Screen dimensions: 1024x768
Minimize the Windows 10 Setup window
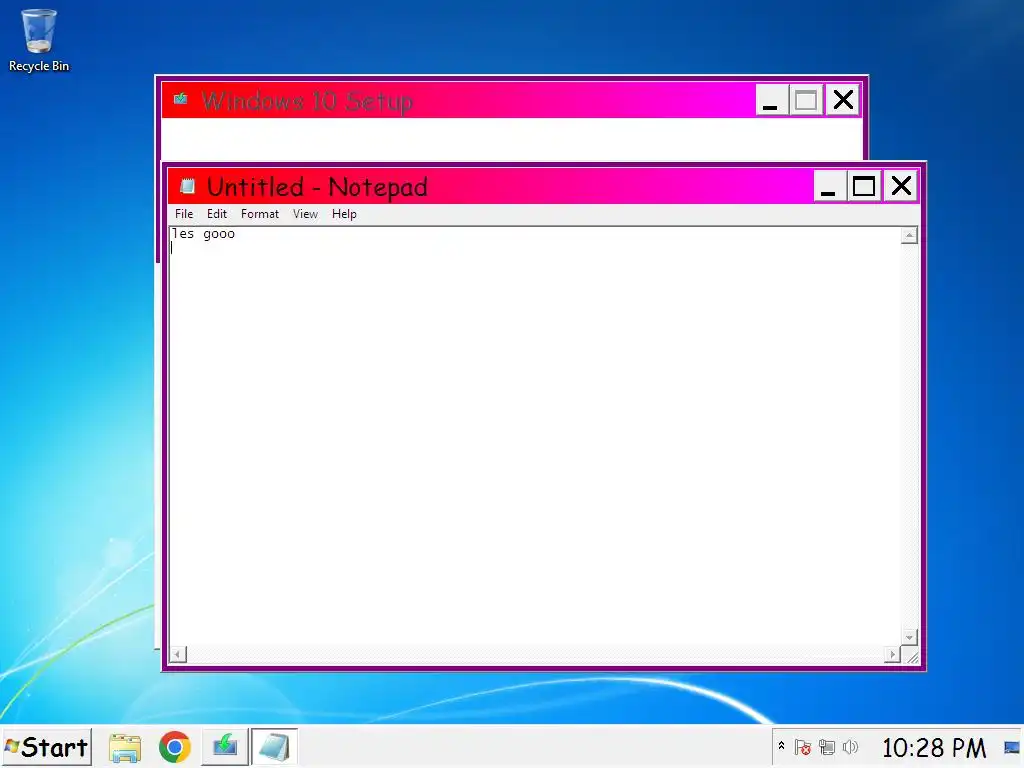pyautogui.click(x=771, y=101)
